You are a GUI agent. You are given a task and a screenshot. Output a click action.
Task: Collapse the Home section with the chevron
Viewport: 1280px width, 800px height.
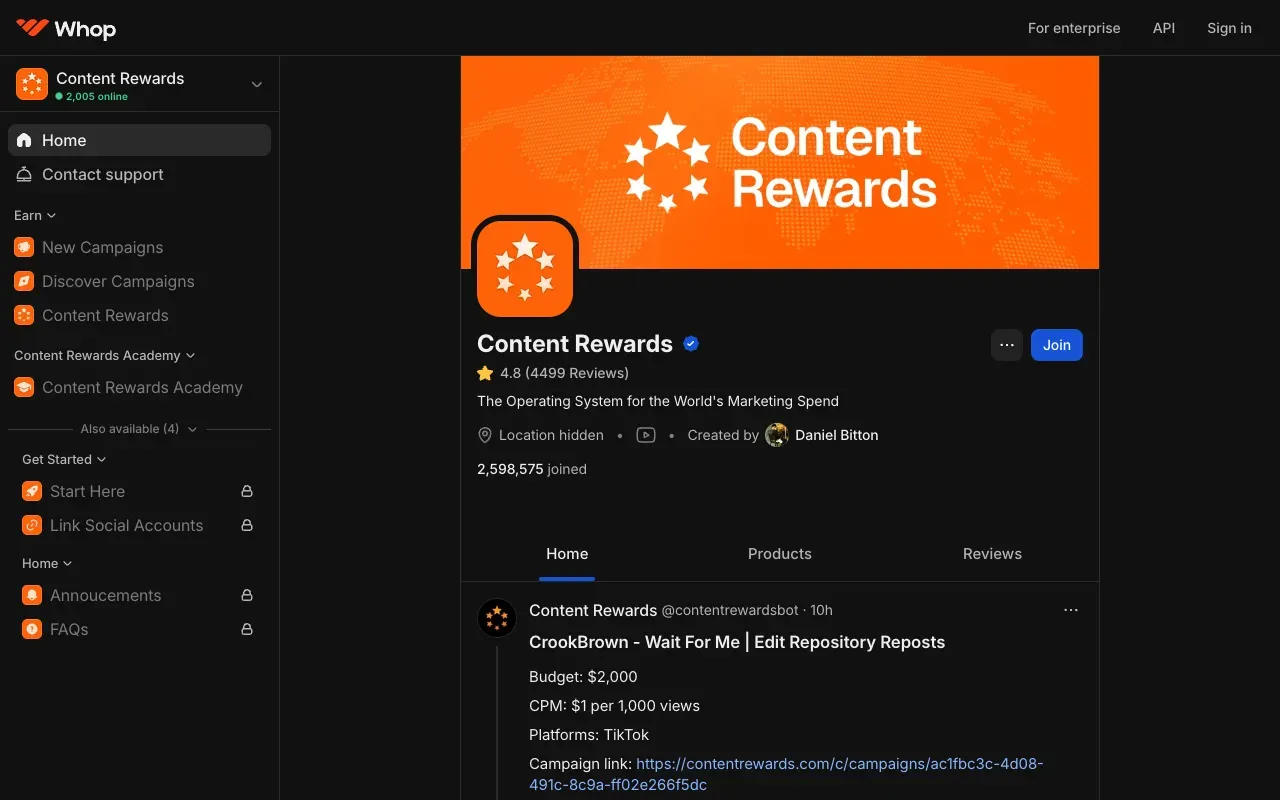click(67, 563)
